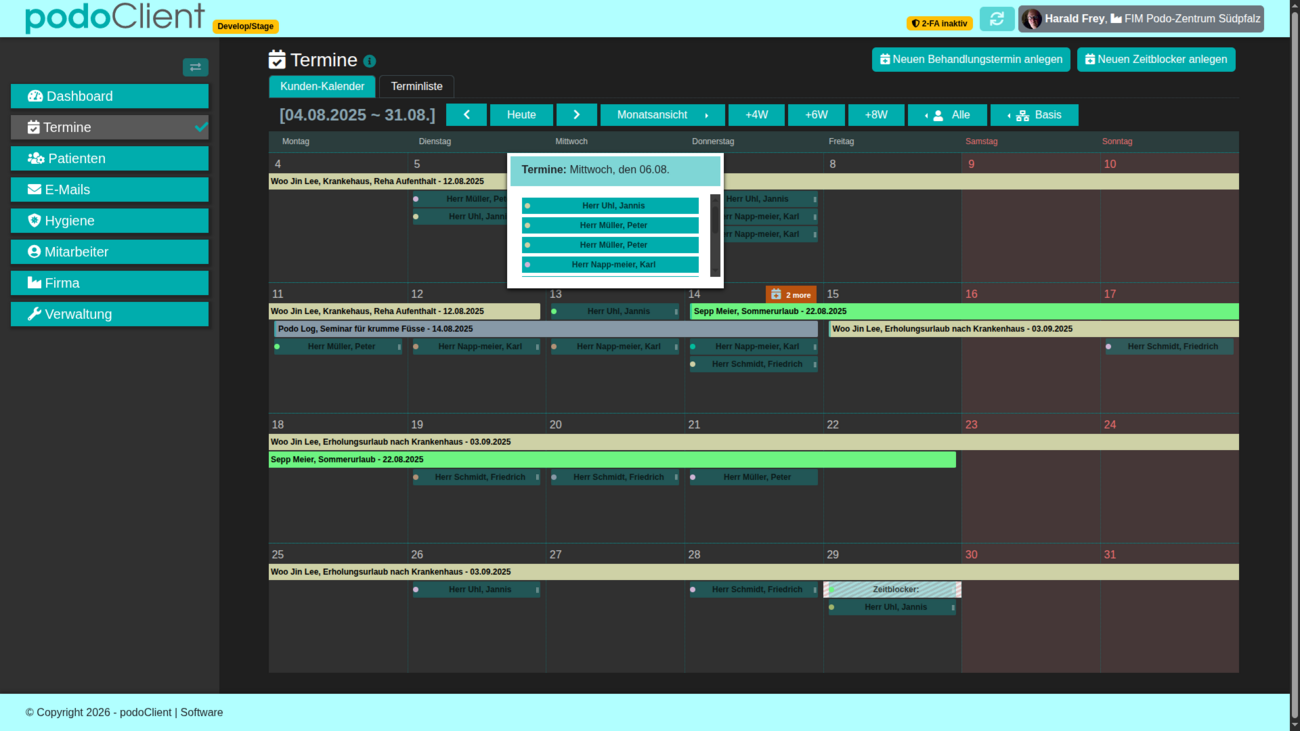Image resolution: width=1300 pixels, height=731 pixels.
Task: Click Harald Frey profile avatar
Action: pos(1032,19)
